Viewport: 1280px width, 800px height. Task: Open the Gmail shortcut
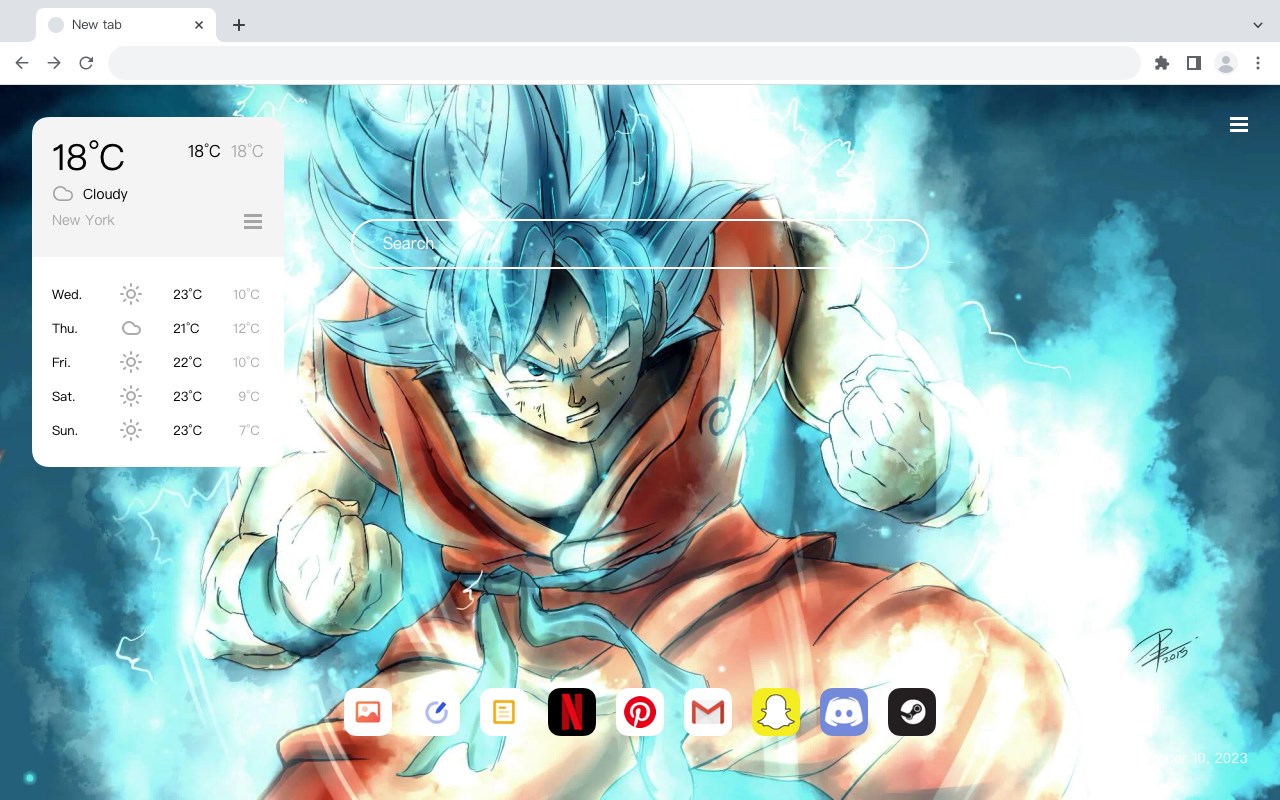[x=708, y=712]
